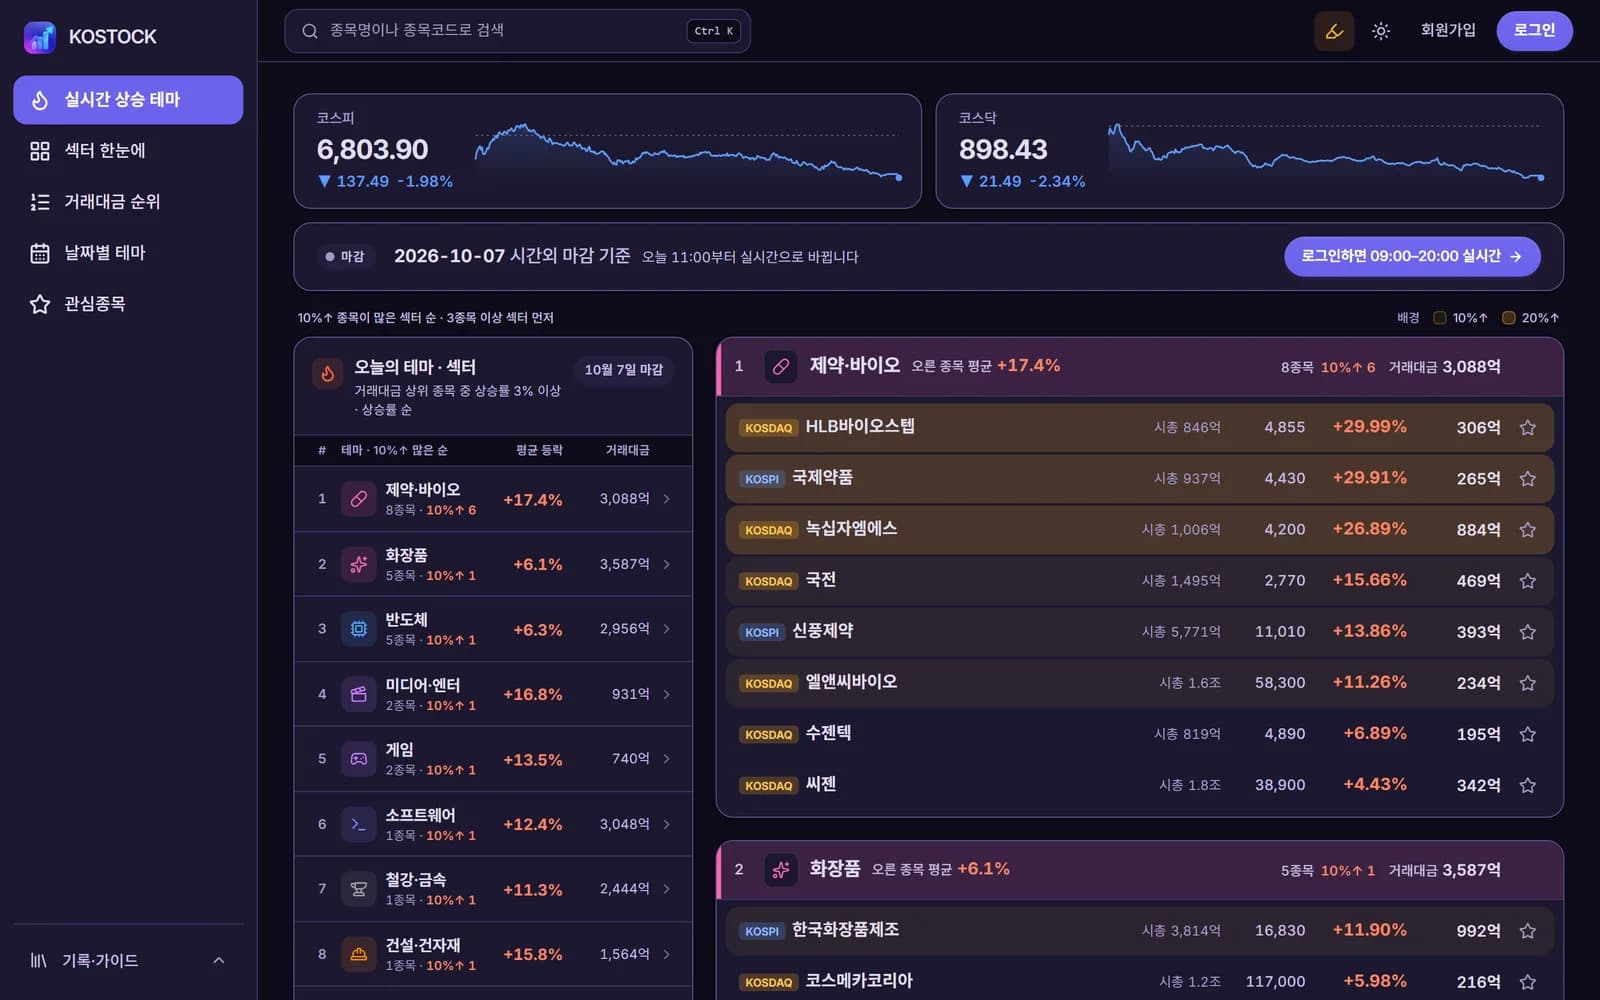Click the KOSTOCK logo icon
Screen dimensions: 1600x1000
(40, 37)
